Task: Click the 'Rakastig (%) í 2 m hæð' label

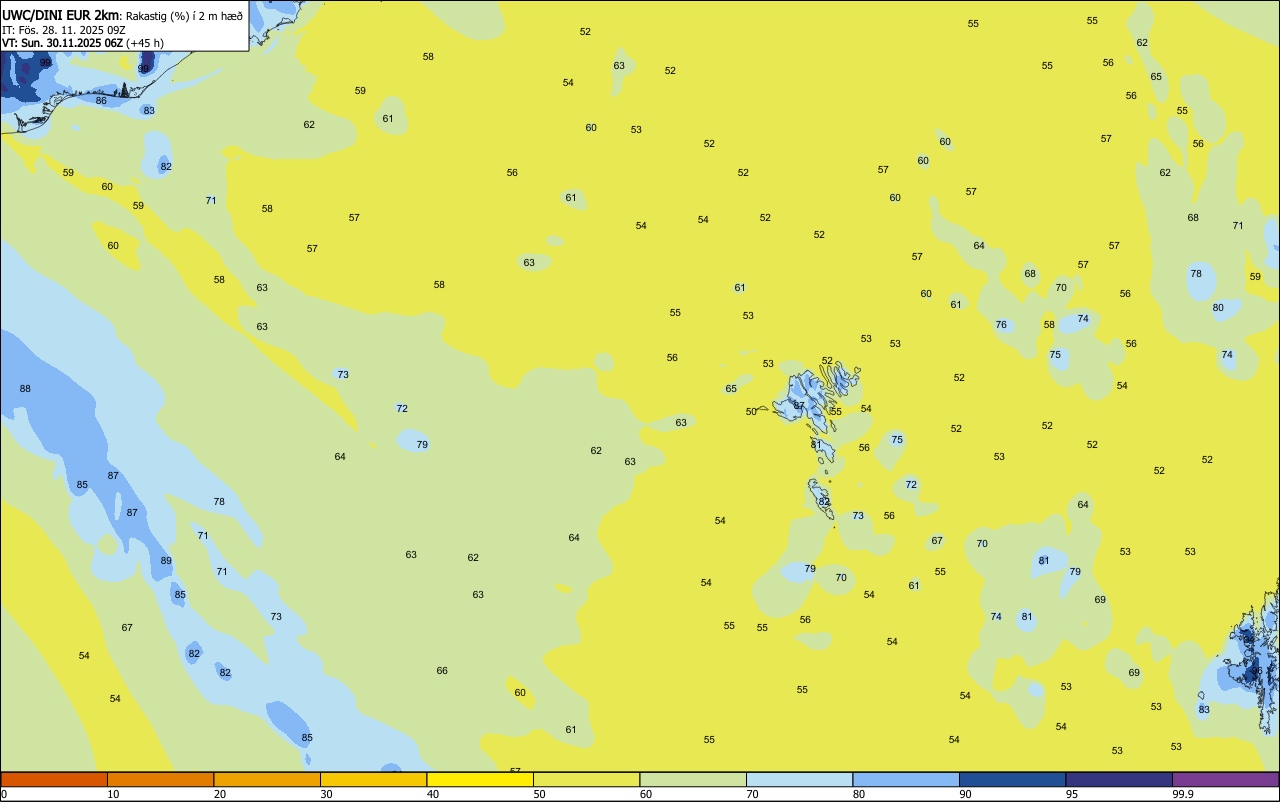Action: 184,15
